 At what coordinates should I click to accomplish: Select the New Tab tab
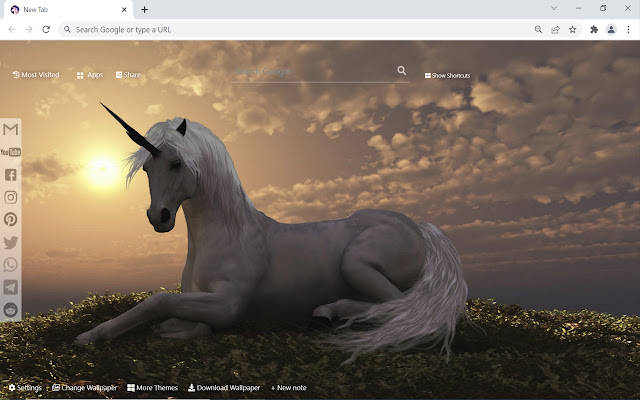click(x=69, y=9)
